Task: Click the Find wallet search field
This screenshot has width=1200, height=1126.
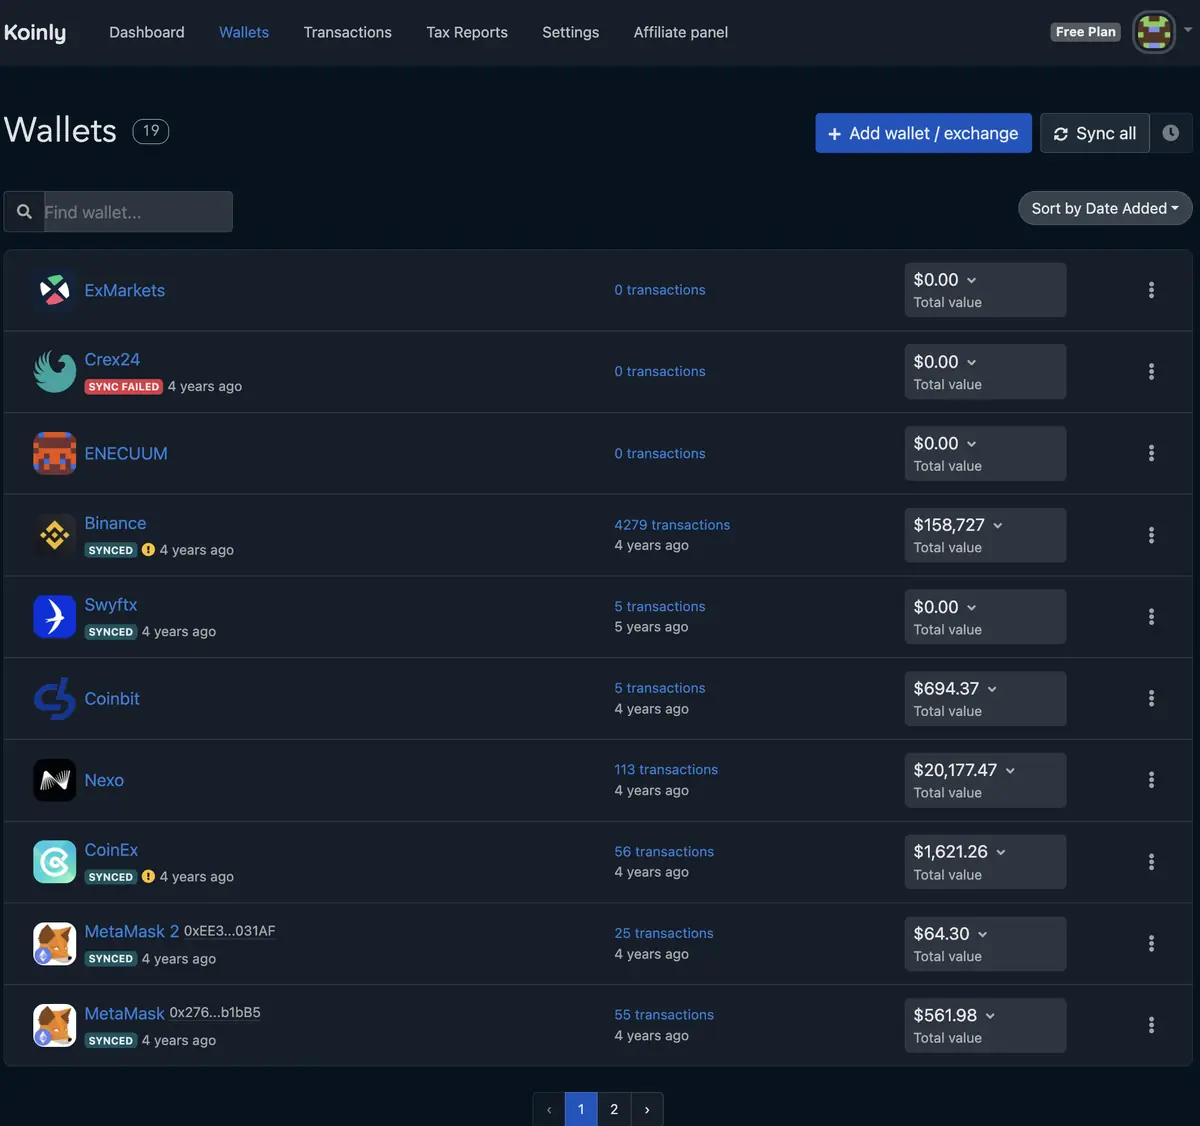Action: click(x=136, y=212)
